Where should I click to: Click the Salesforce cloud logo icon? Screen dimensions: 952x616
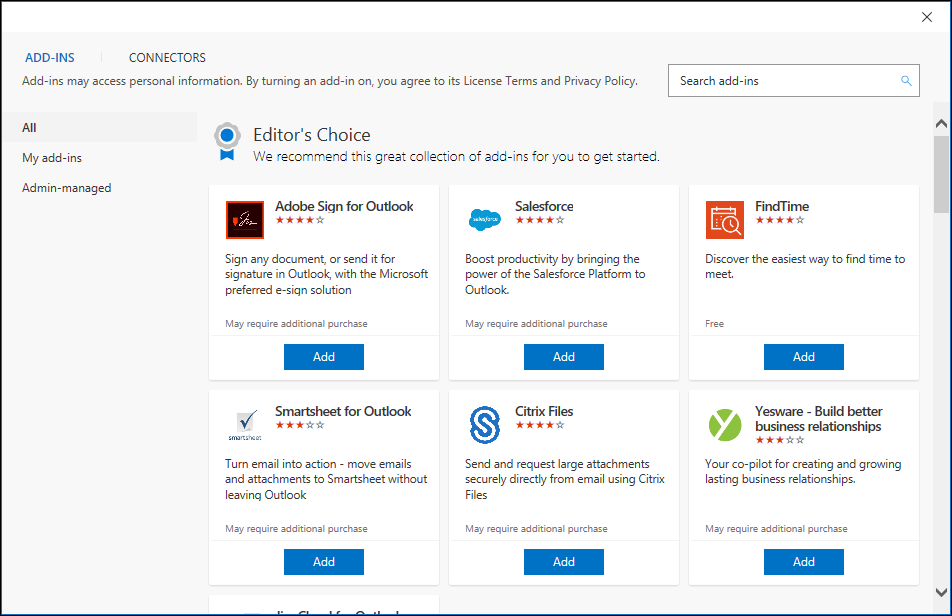pos(485,220)
